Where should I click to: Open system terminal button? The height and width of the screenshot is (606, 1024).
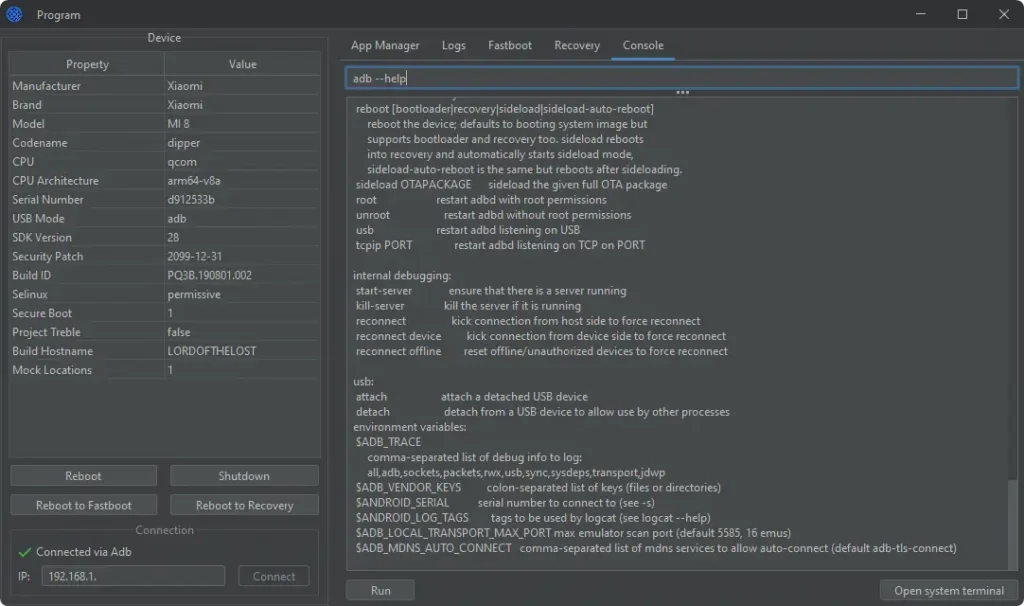tap(948, 590)
